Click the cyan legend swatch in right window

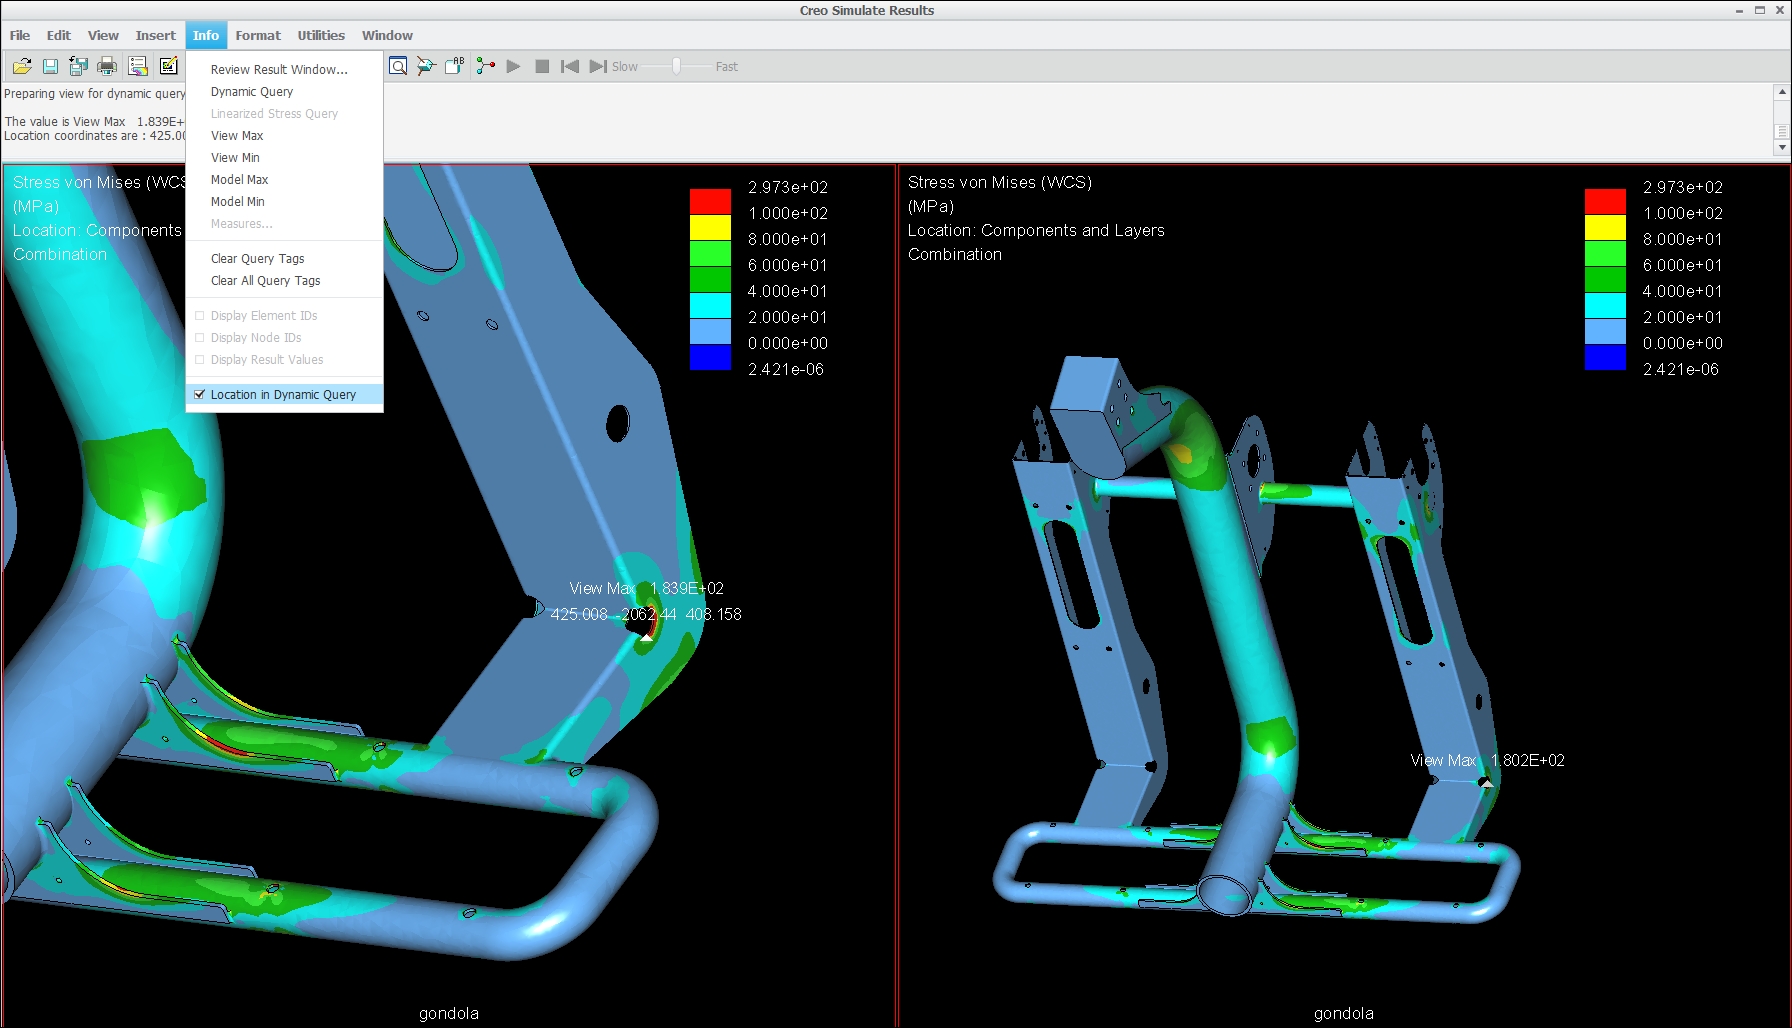tap(1605, 305)
